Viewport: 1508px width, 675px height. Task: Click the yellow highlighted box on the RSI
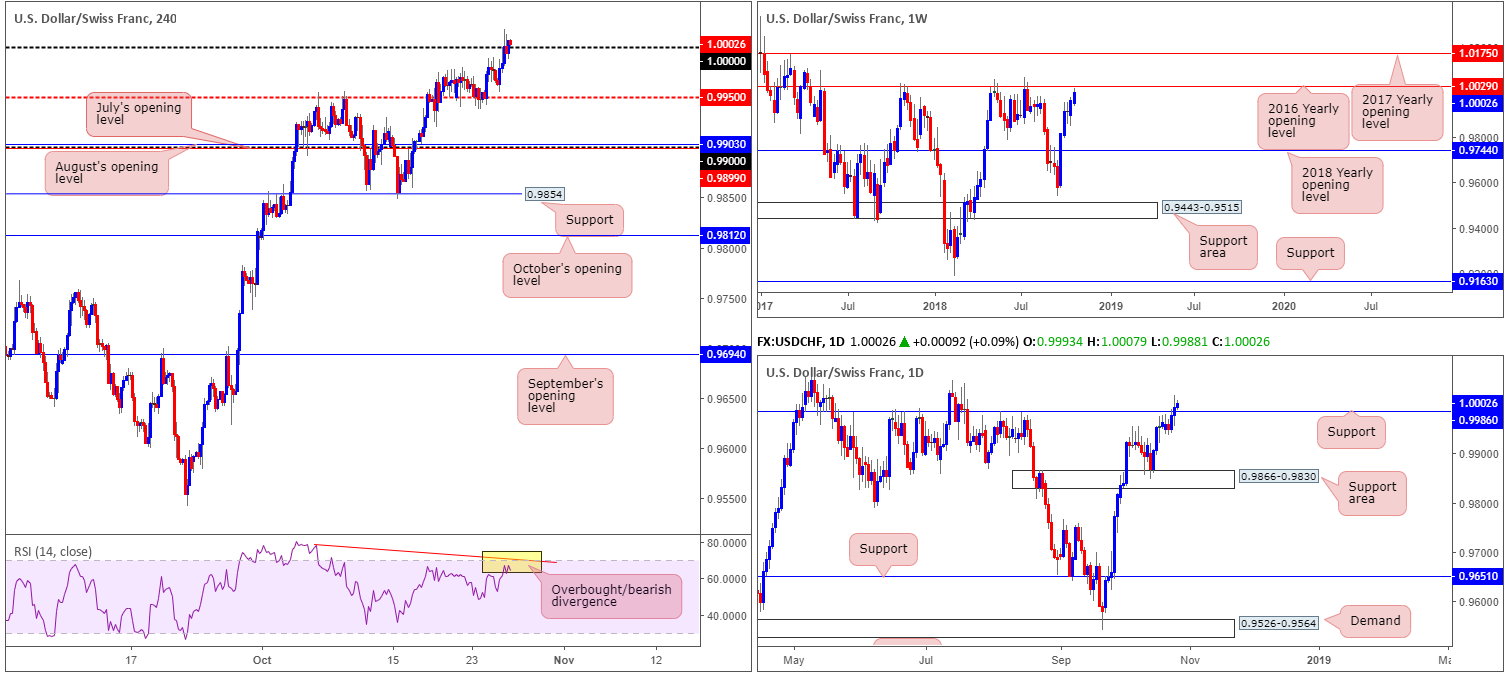coord(512,562)
